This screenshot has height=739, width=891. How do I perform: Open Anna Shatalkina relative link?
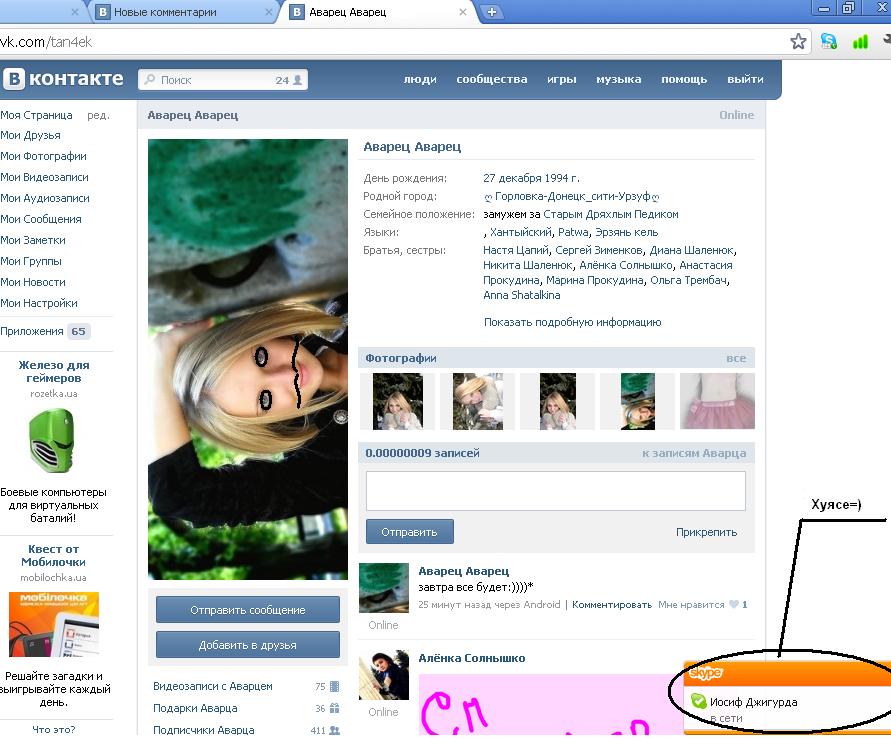coord(522,295)
